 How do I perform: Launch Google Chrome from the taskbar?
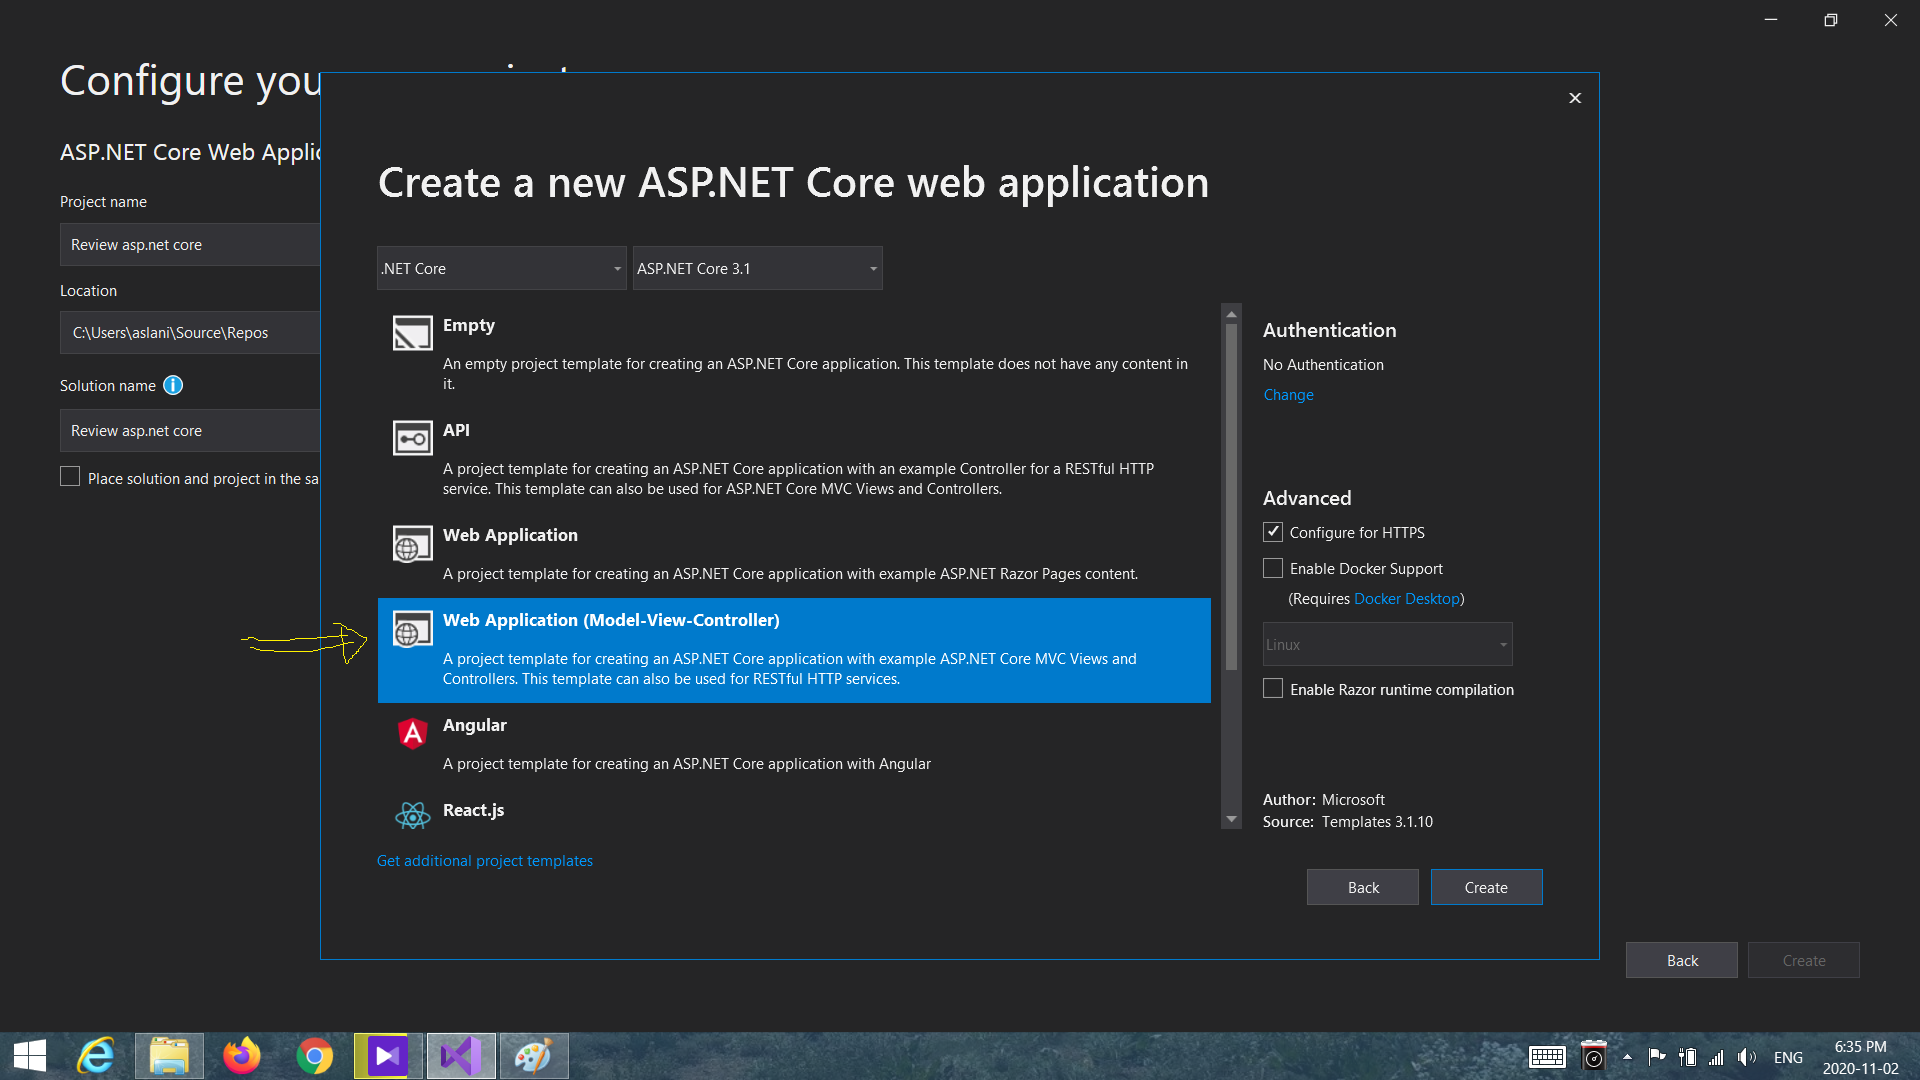point(314,1056)
